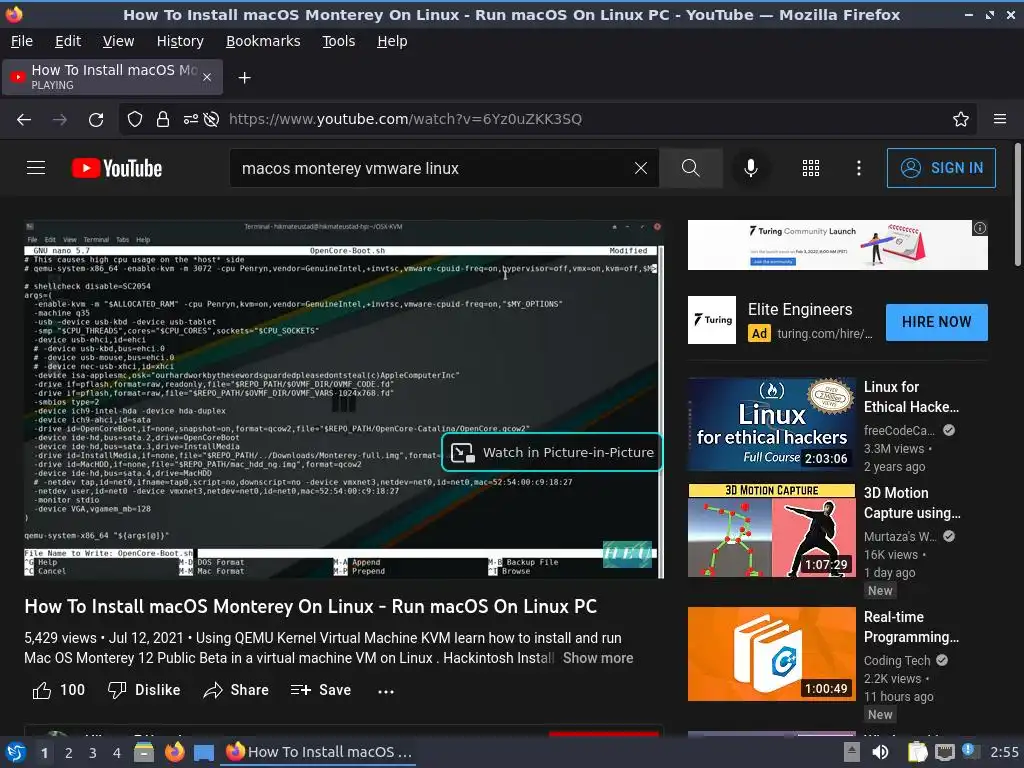Clear the YouTube search box text
1024x768 pixels.
pos(641,168)
